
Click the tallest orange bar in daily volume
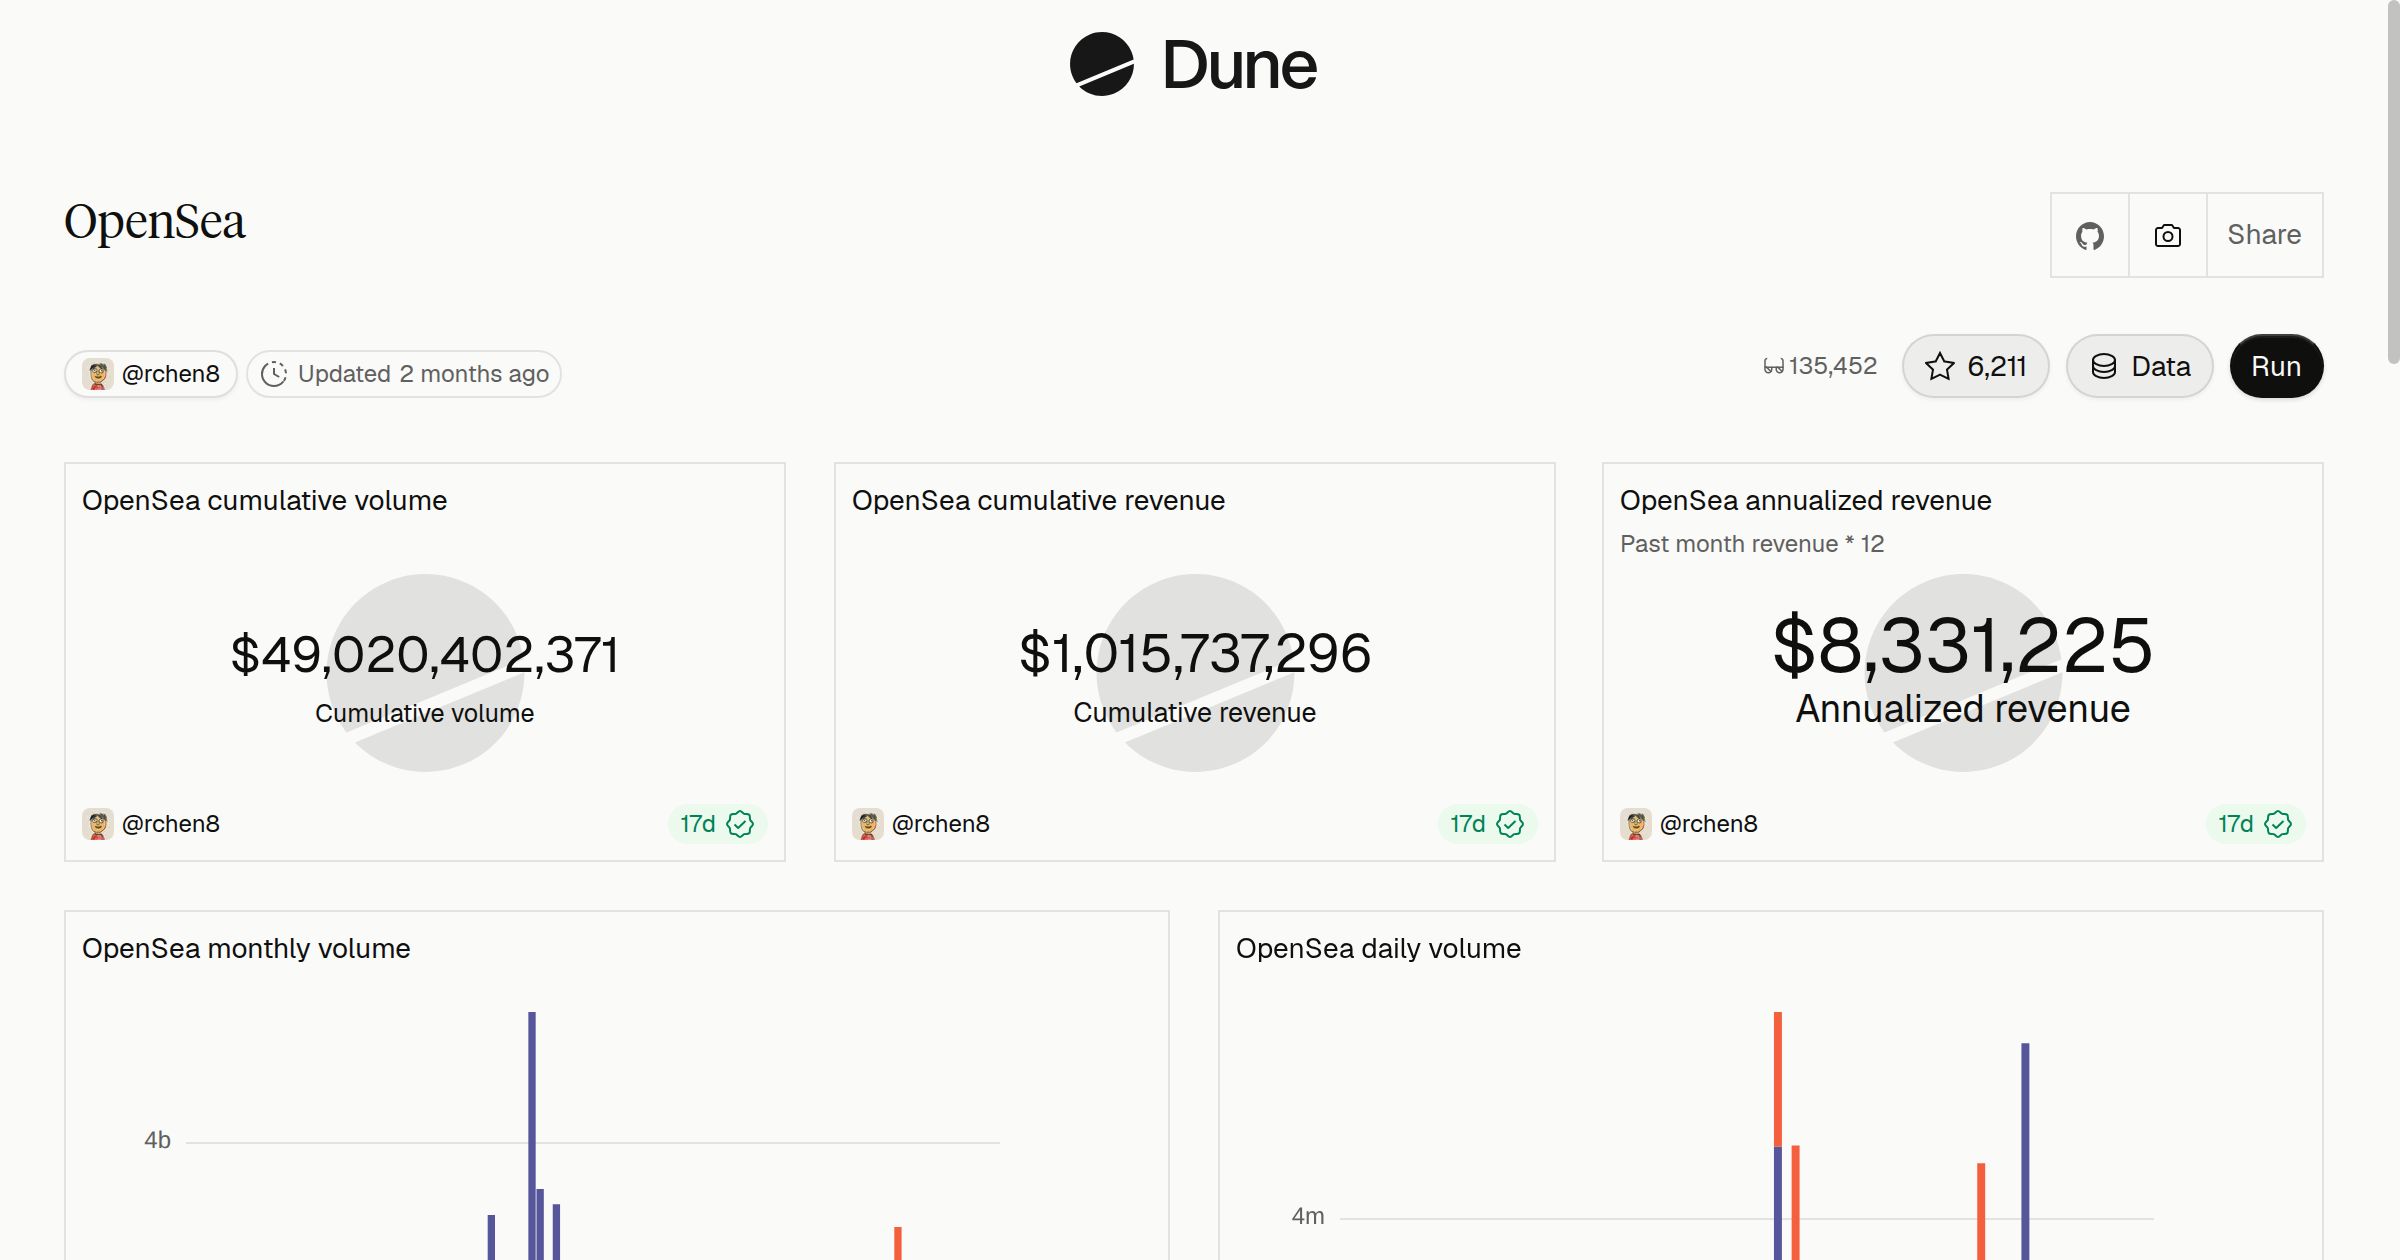[1778, 1079]
